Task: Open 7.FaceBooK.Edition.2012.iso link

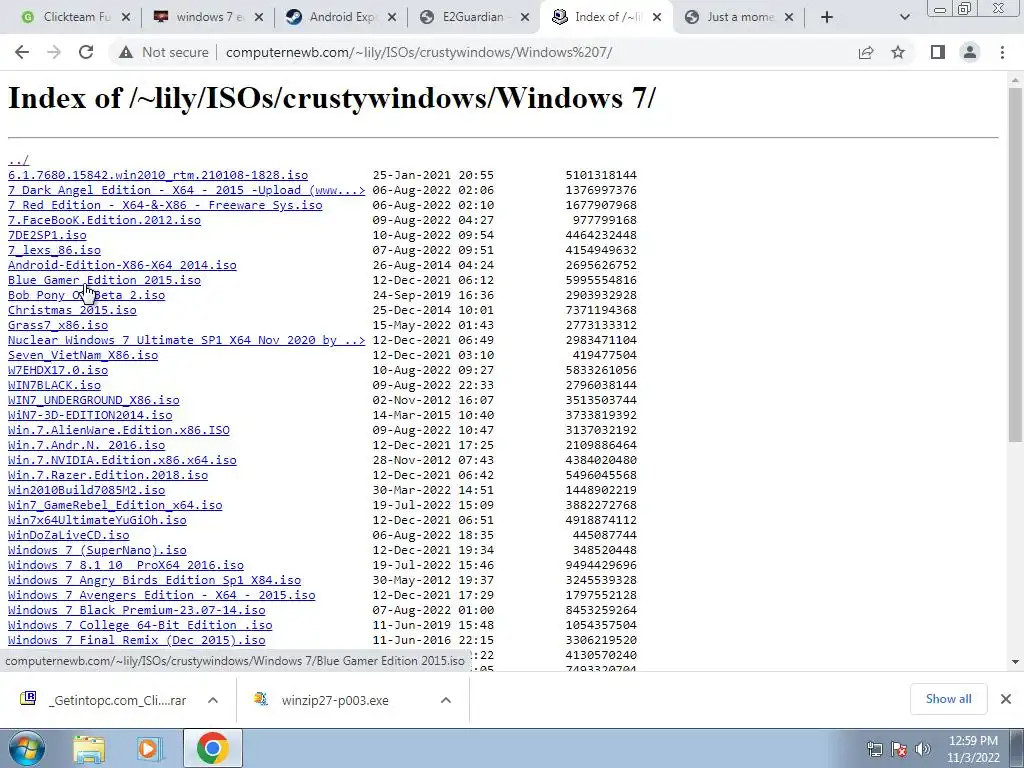Action: (104, 220)
